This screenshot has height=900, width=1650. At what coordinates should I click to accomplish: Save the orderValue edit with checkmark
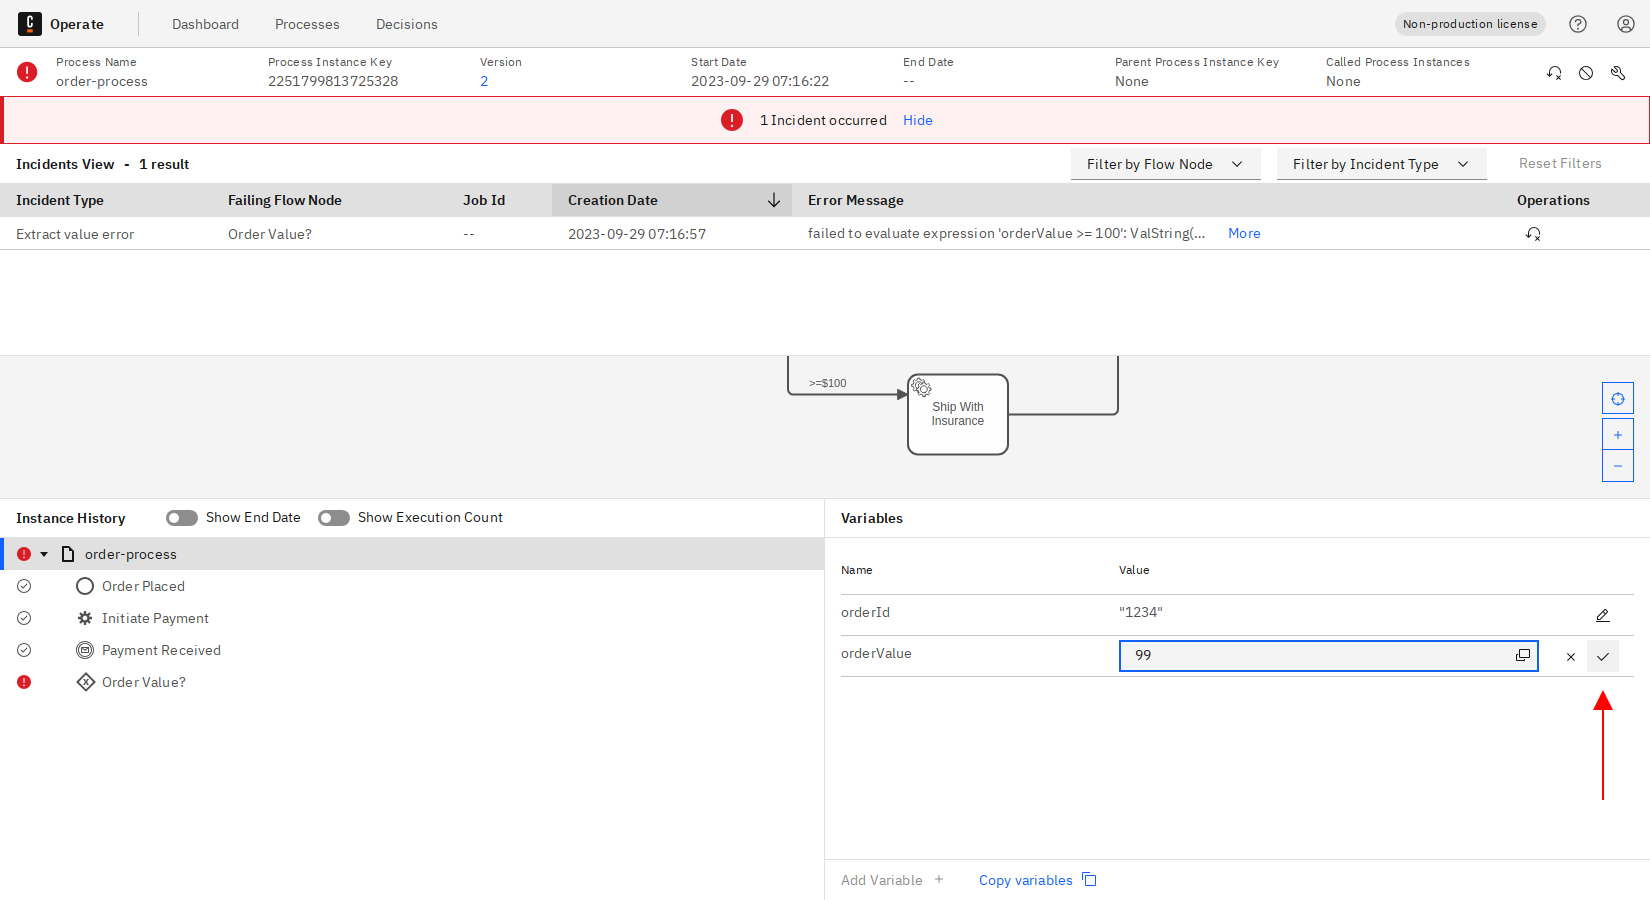(x=1603, y=657)
